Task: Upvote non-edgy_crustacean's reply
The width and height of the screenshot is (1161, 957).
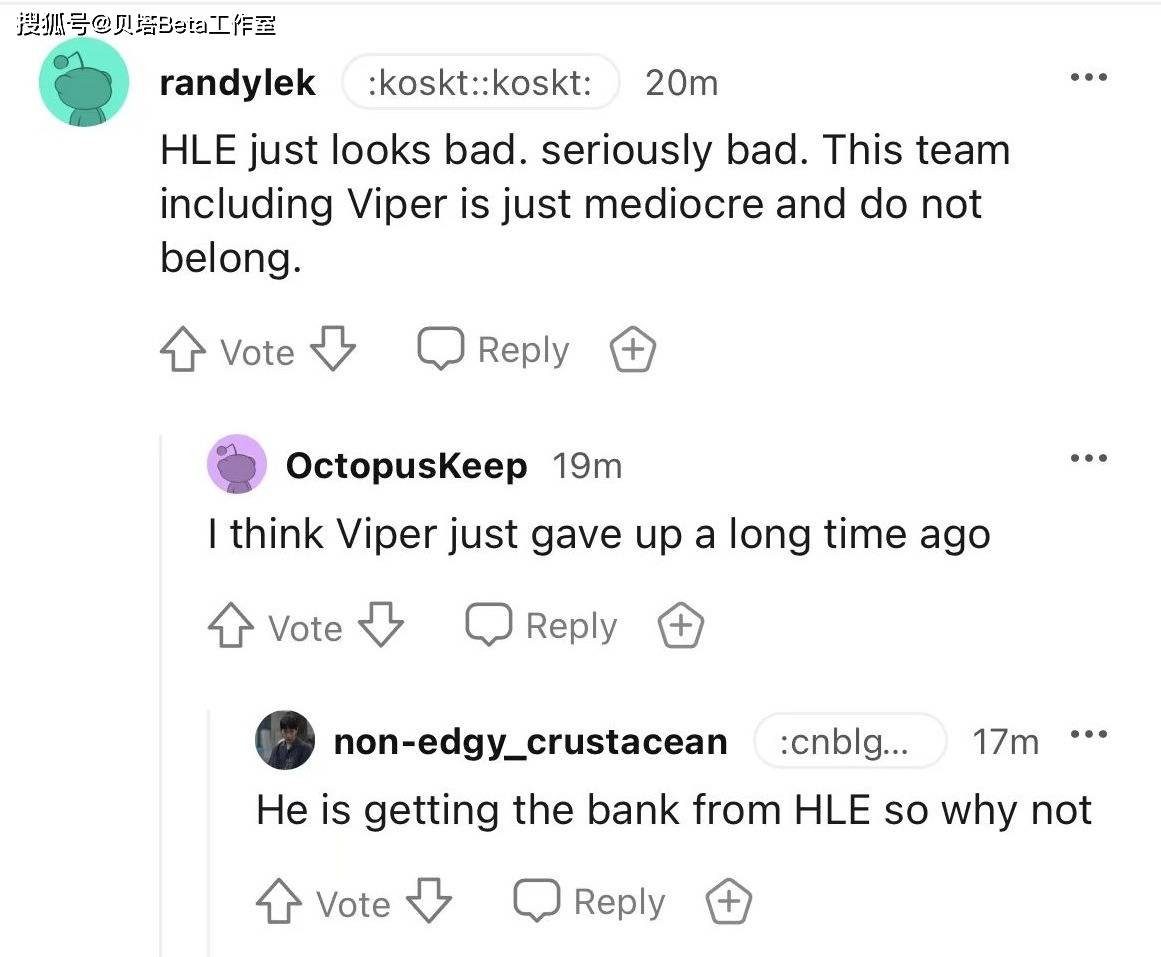Action: [x=278, y=901]
